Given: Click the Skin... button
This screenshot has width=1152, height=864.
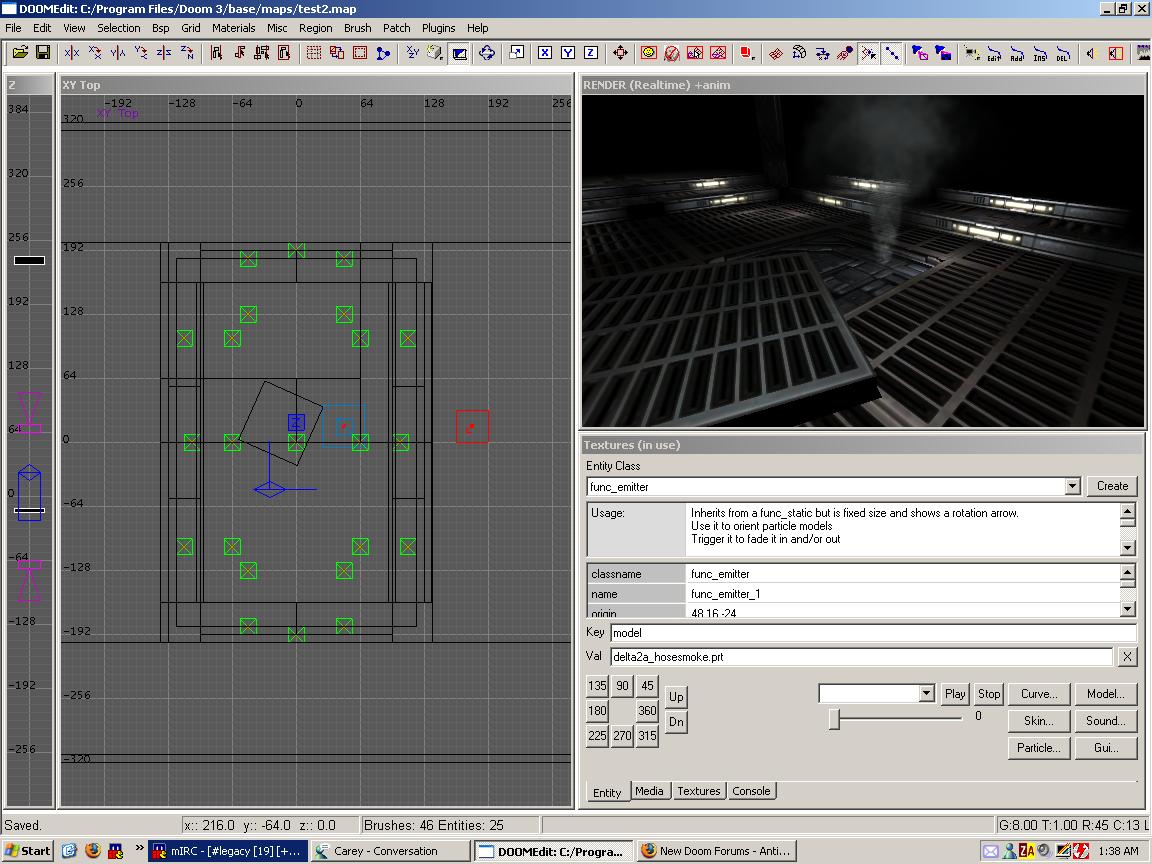Looking at the screenshot, I should (1039, 721).
